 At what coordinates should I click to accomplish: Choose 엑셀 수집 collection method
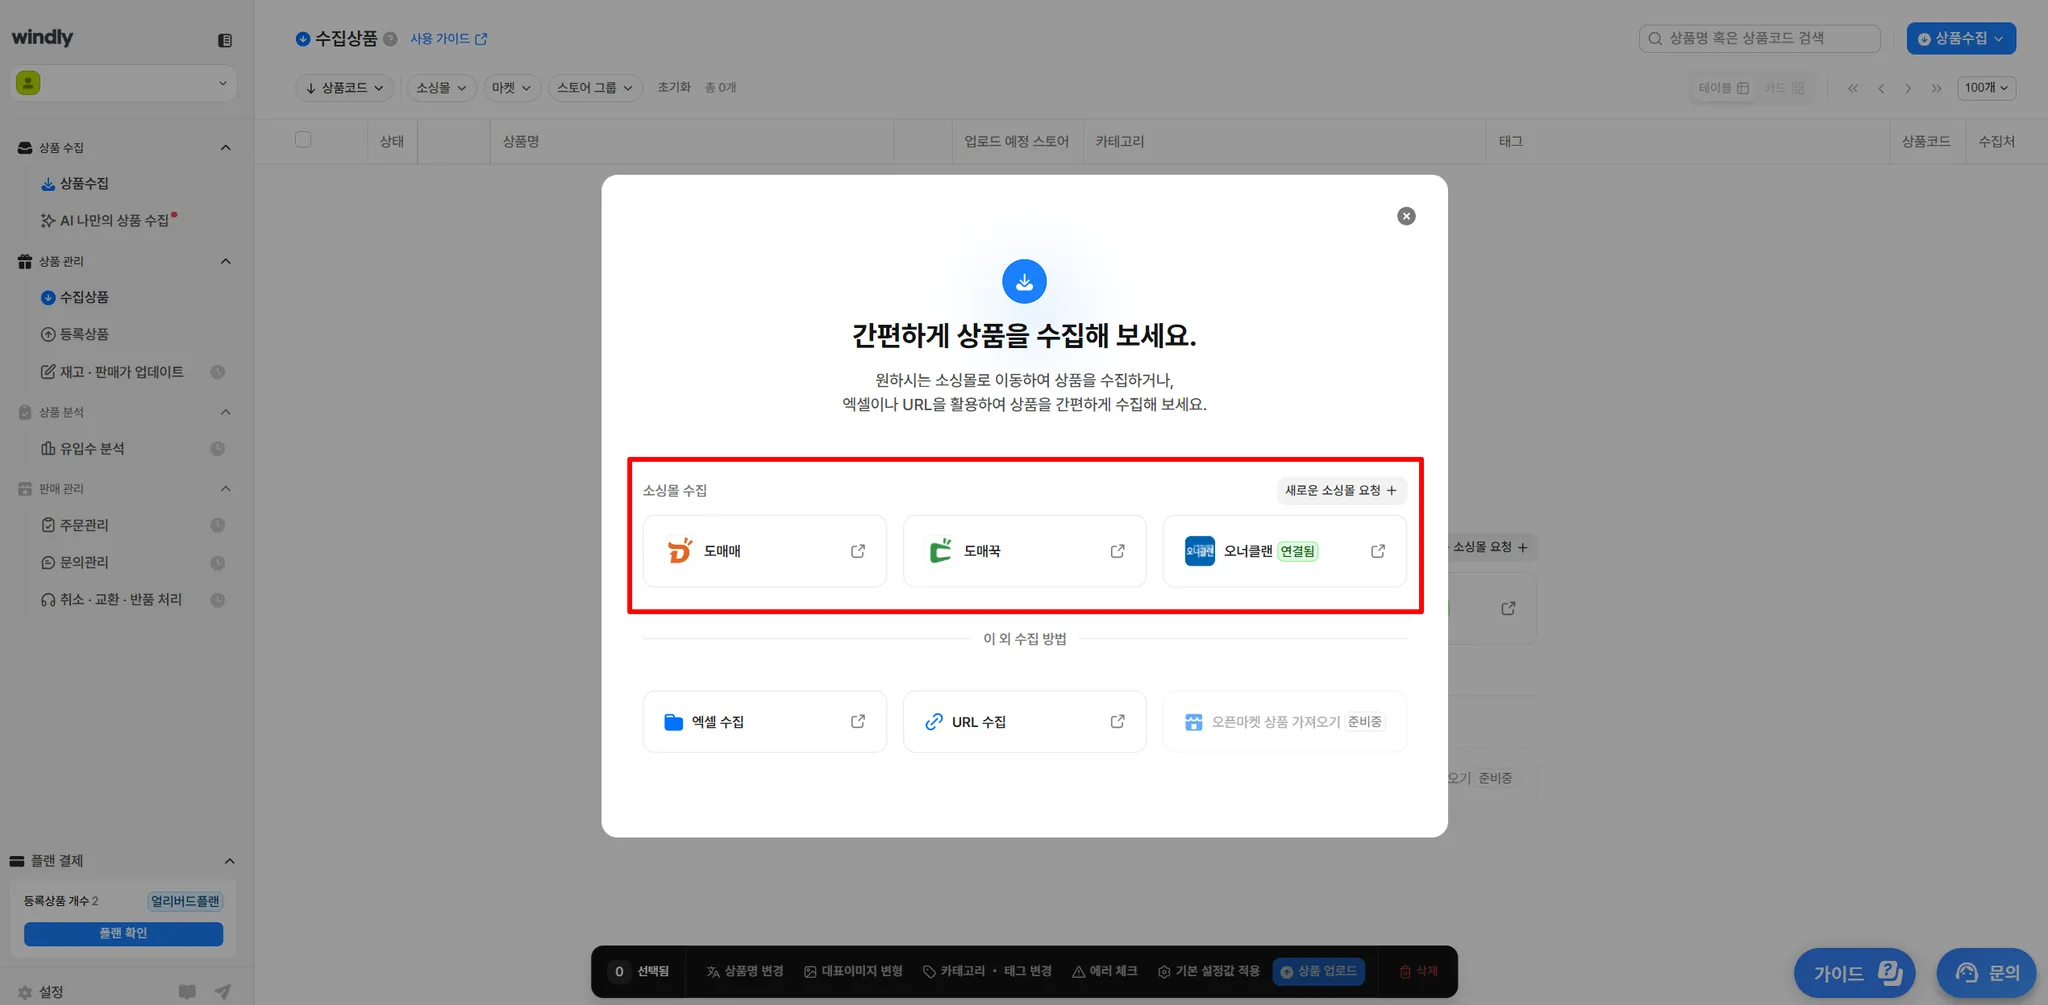(x=764, y=722)
